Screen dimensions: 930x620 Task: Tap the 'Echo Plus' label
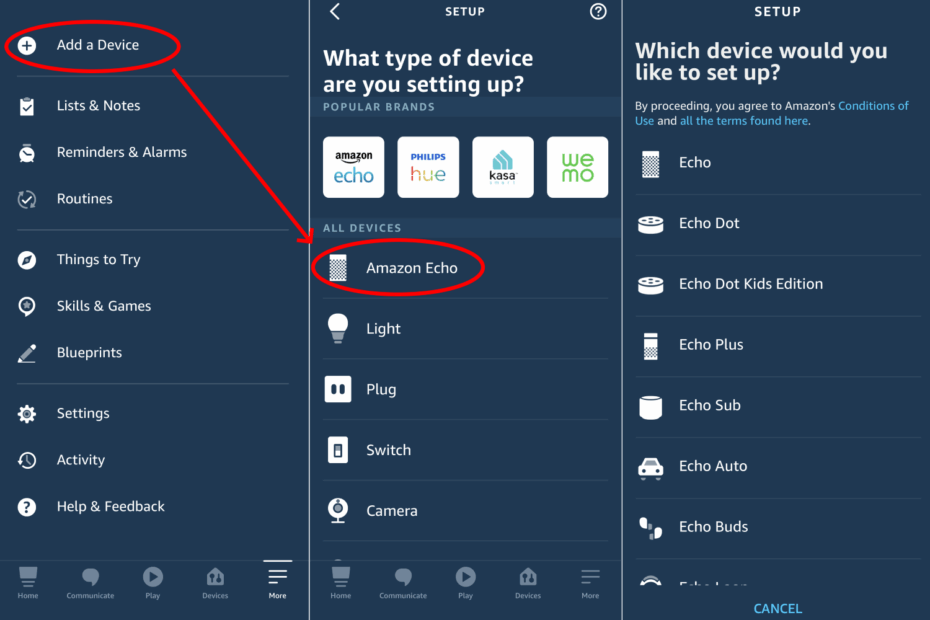click(x=711, y=345)
